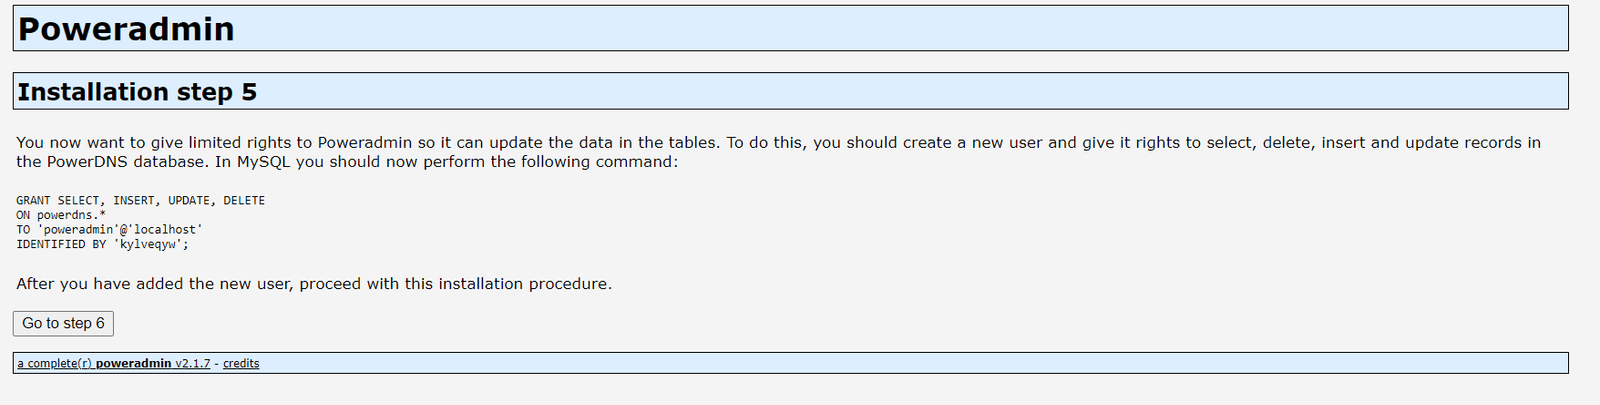This screenshot has width=1600, height=405.
Task: Click the 'localhost' host in SQL
Action: coord(168,230)
